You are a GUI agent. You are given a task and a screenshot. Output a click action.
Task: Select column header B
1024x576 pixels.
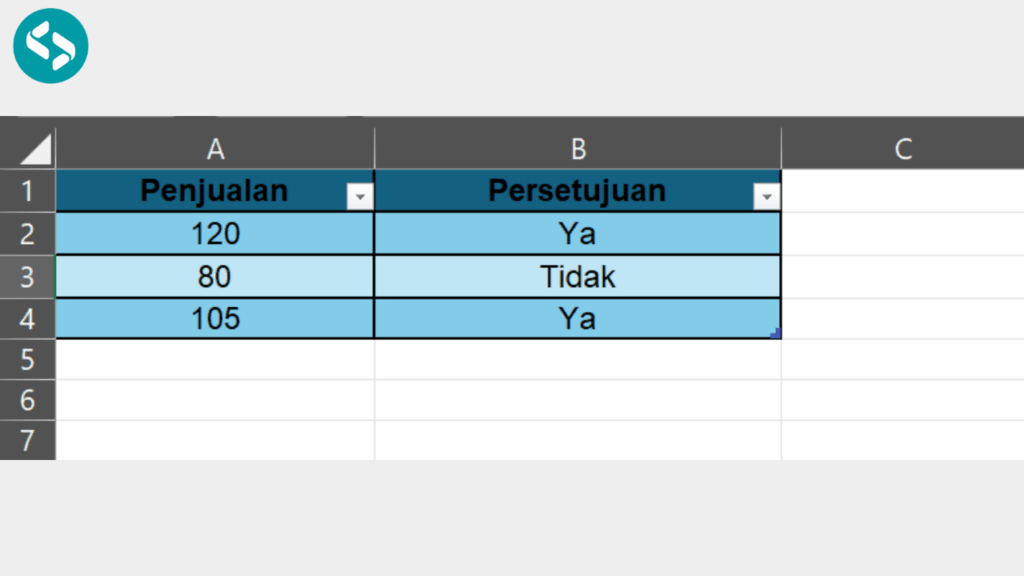point(578,147)
